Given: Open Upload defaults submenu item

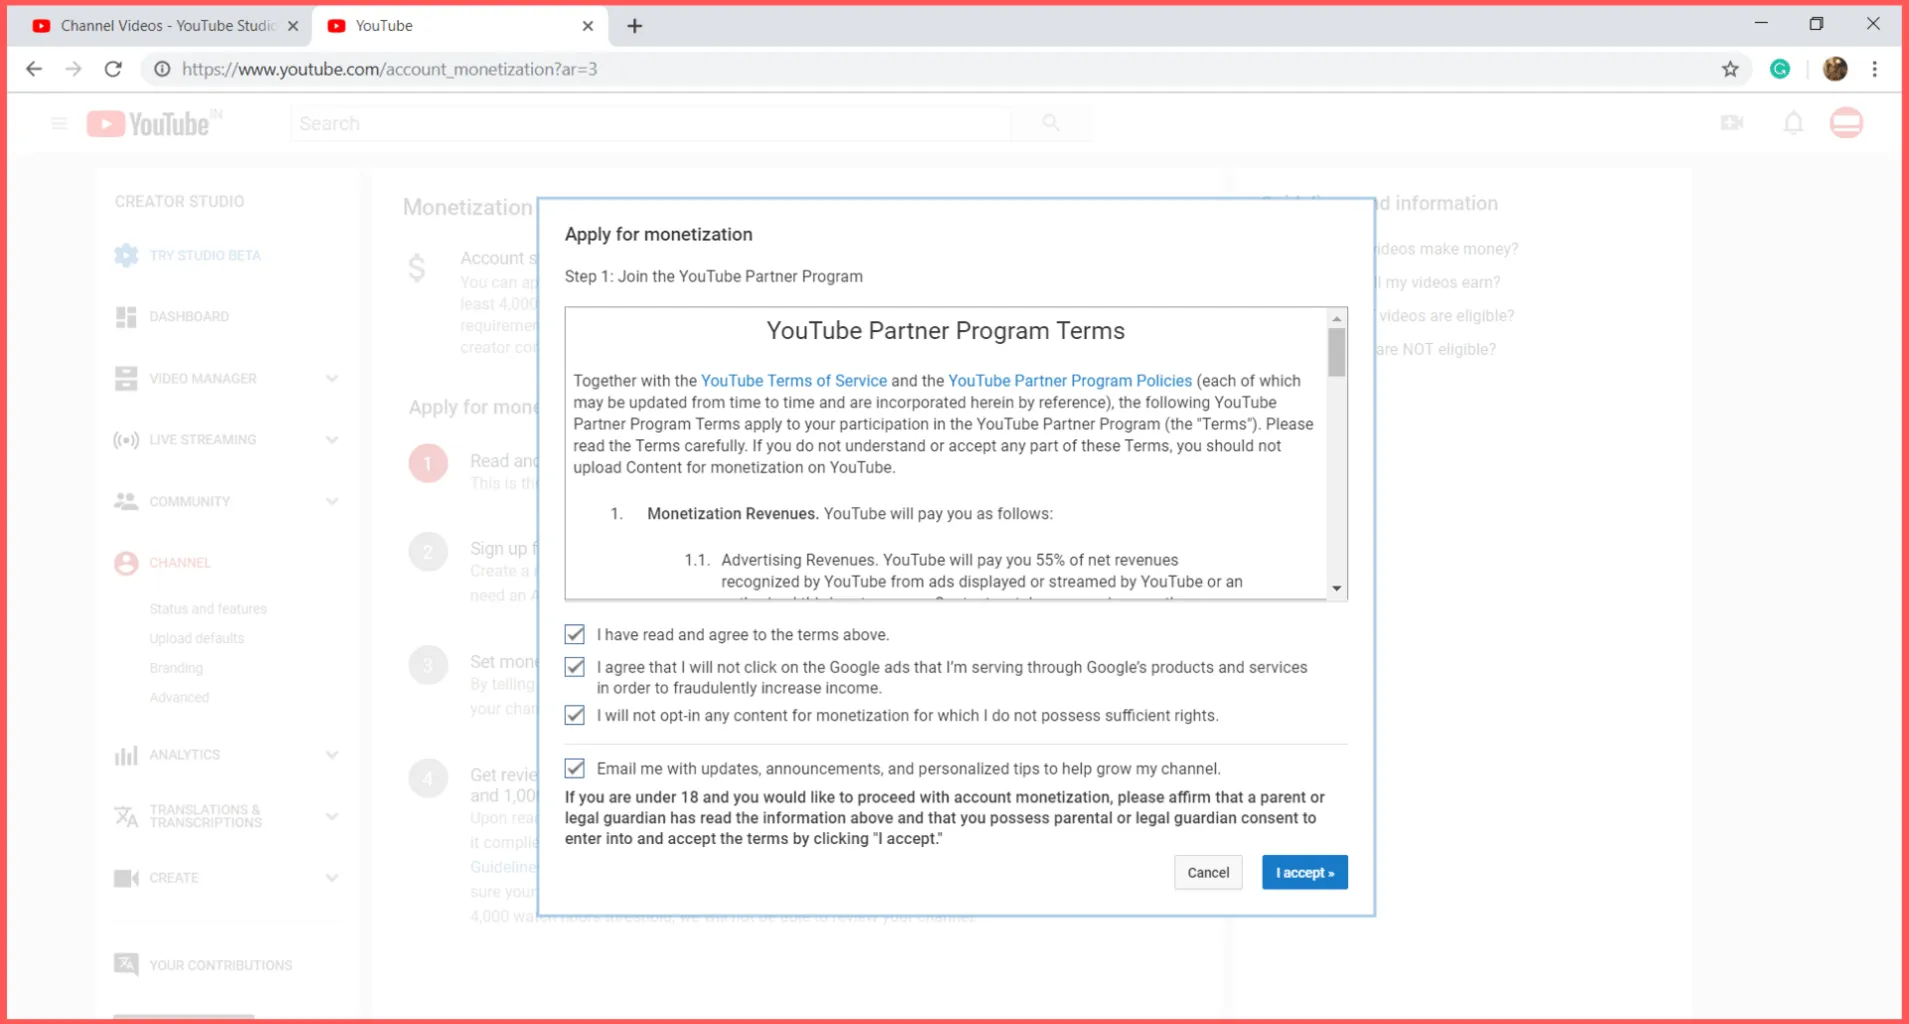Looking at the screenshot, I should click(197, 638).
